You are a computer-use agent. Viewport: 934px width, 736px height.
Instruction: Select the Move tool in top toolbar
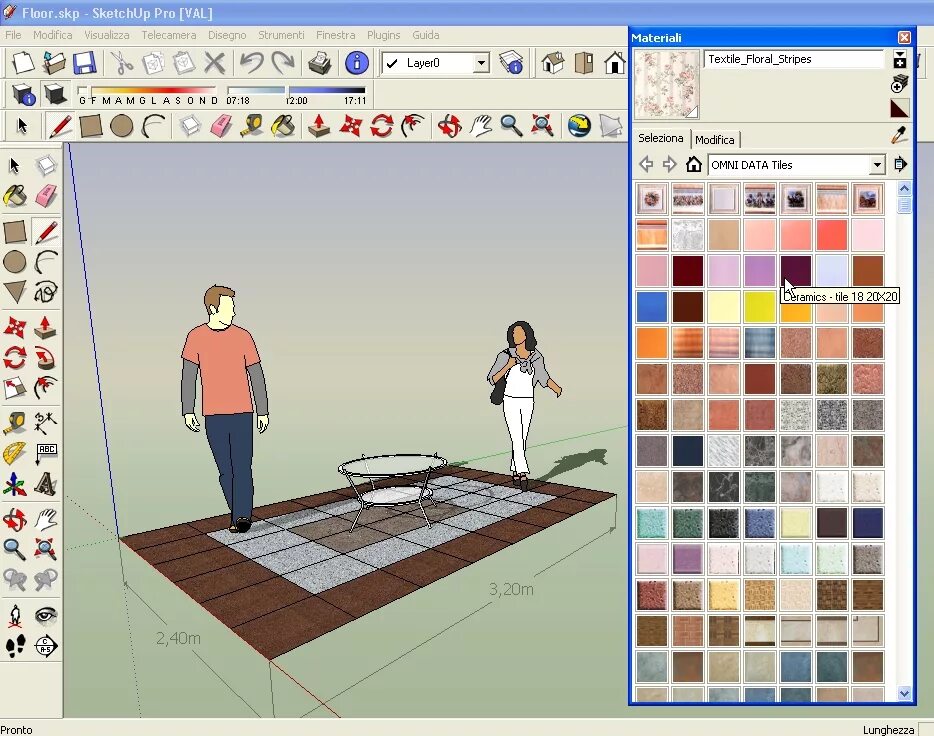click(x=350, y=126)
